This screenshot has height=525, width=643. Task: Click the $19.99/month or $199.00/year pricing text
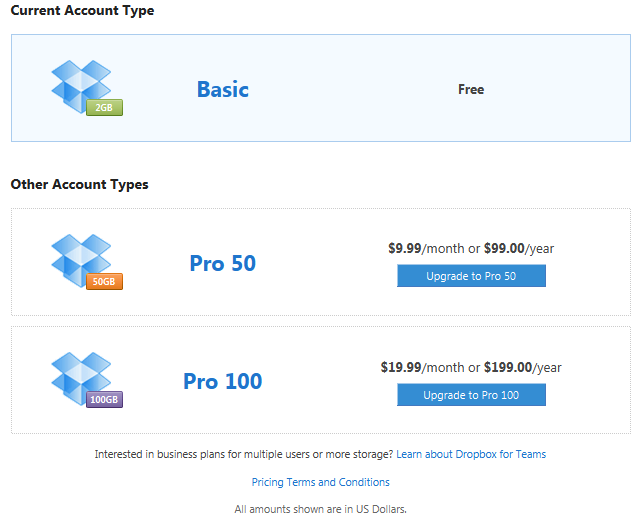click(x=471, y=368)
